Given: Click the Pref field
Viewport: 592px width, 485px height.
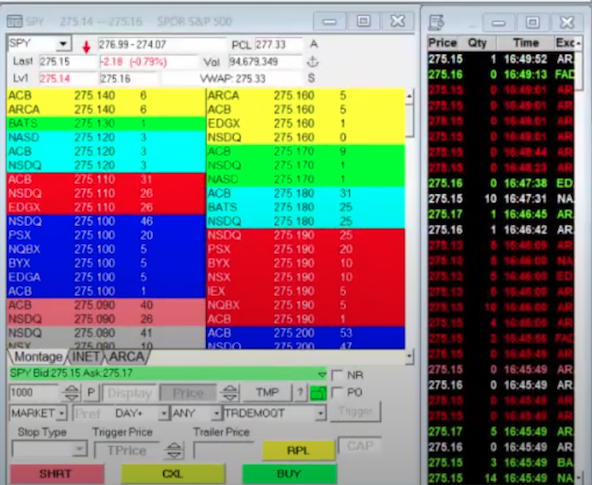Looking at the screenshot, I should pos(91,414).
